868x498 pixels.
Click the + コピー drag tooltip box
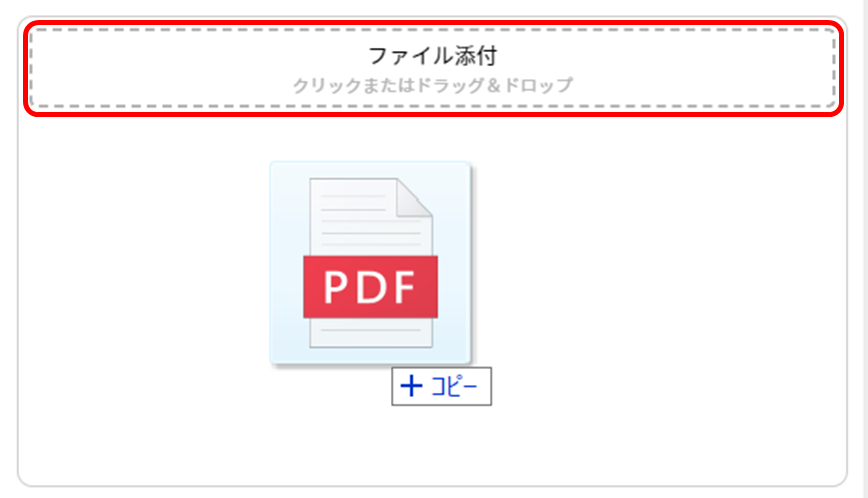pos(441,386)
